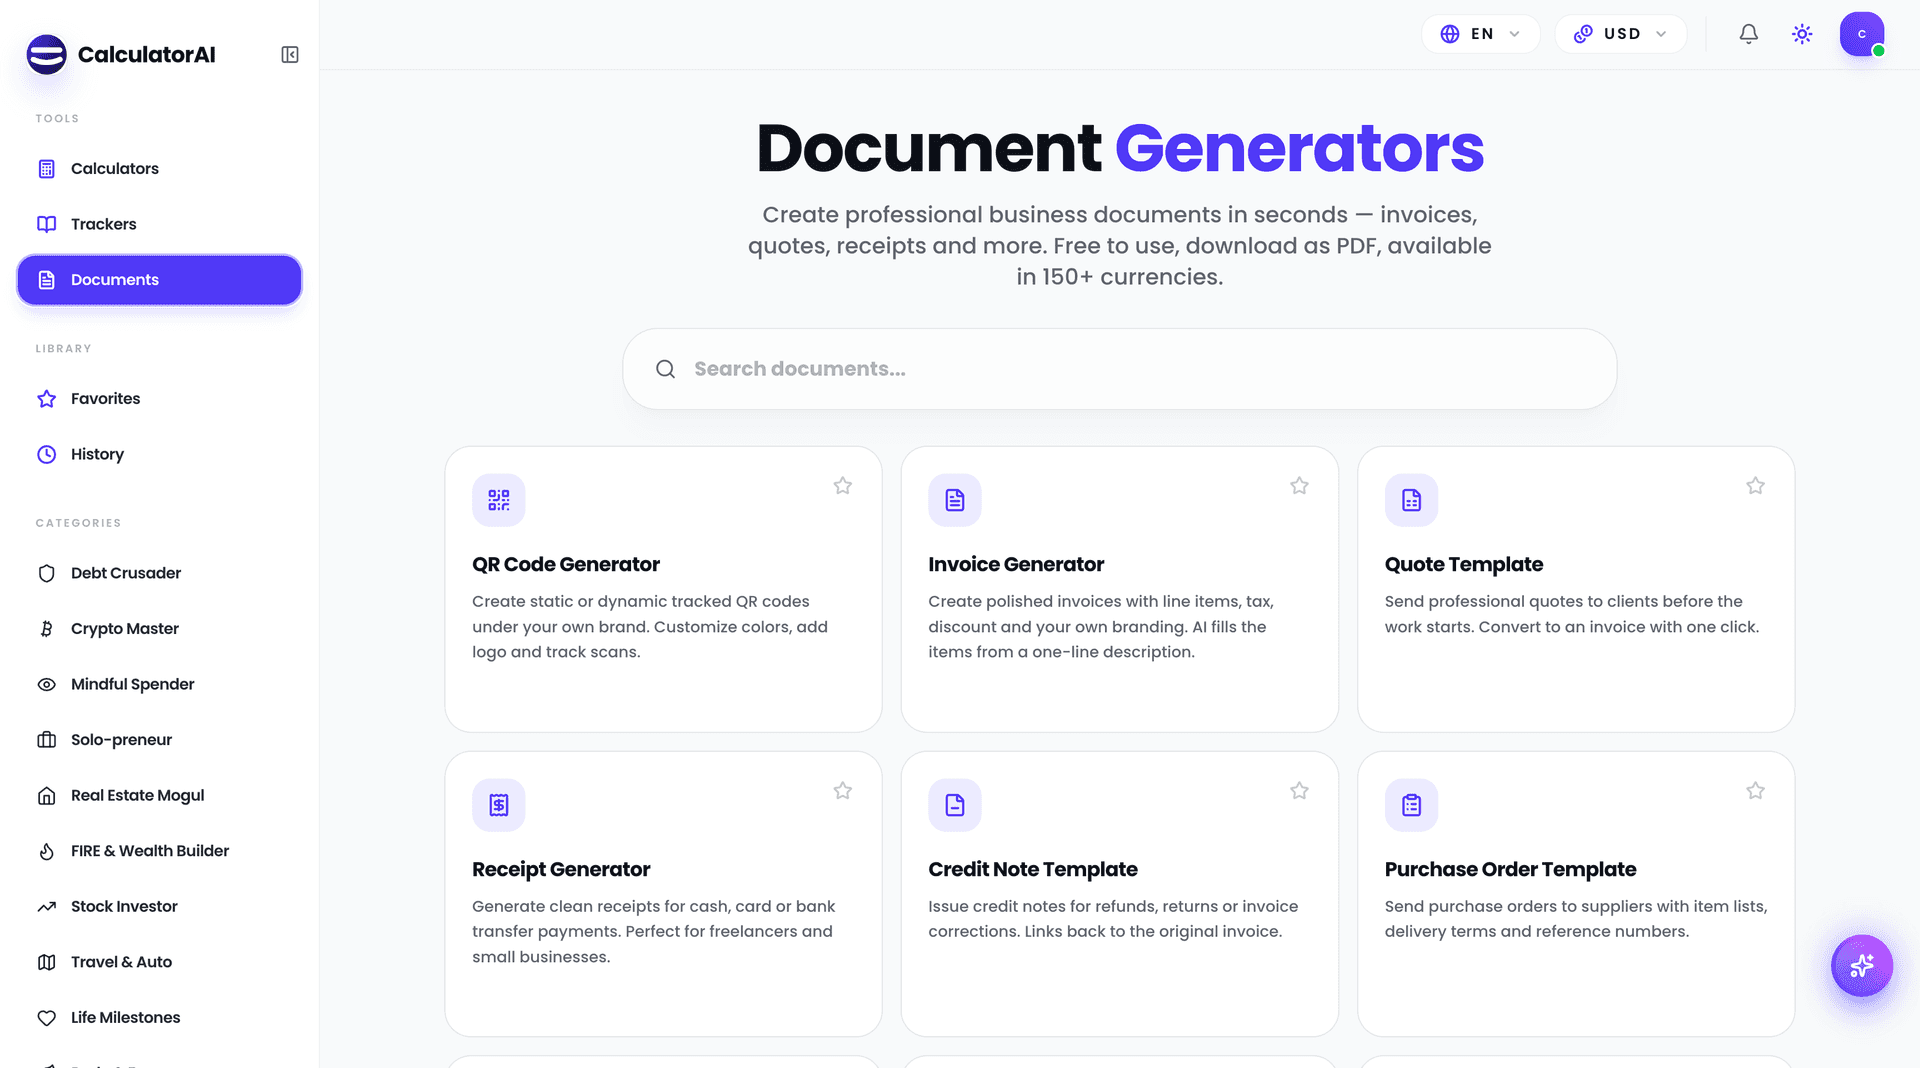This screenshot has height=1068, width=1920.
Task: Click the Credit Note Template icon
Action: coord(955,805)
